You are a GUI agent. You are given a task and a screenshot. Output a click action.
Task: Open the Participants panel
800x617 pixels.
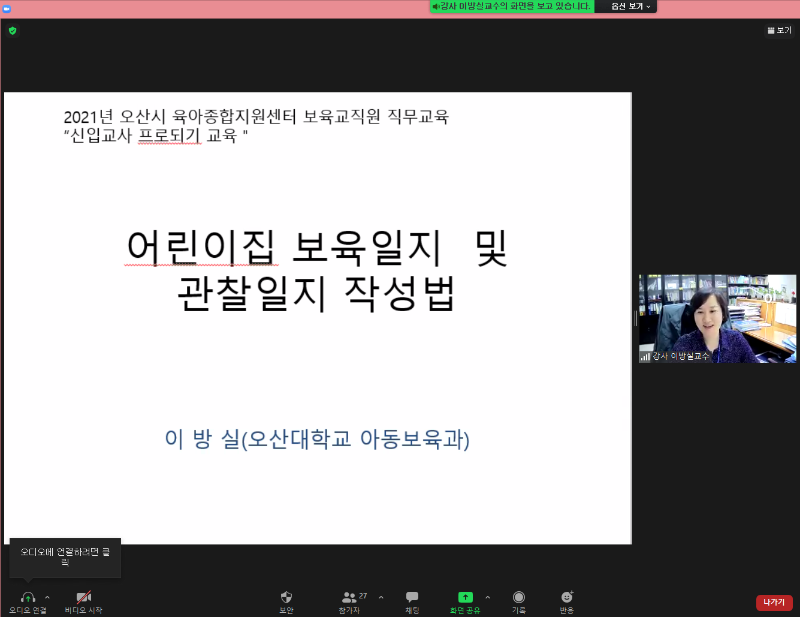pos(350,597)
